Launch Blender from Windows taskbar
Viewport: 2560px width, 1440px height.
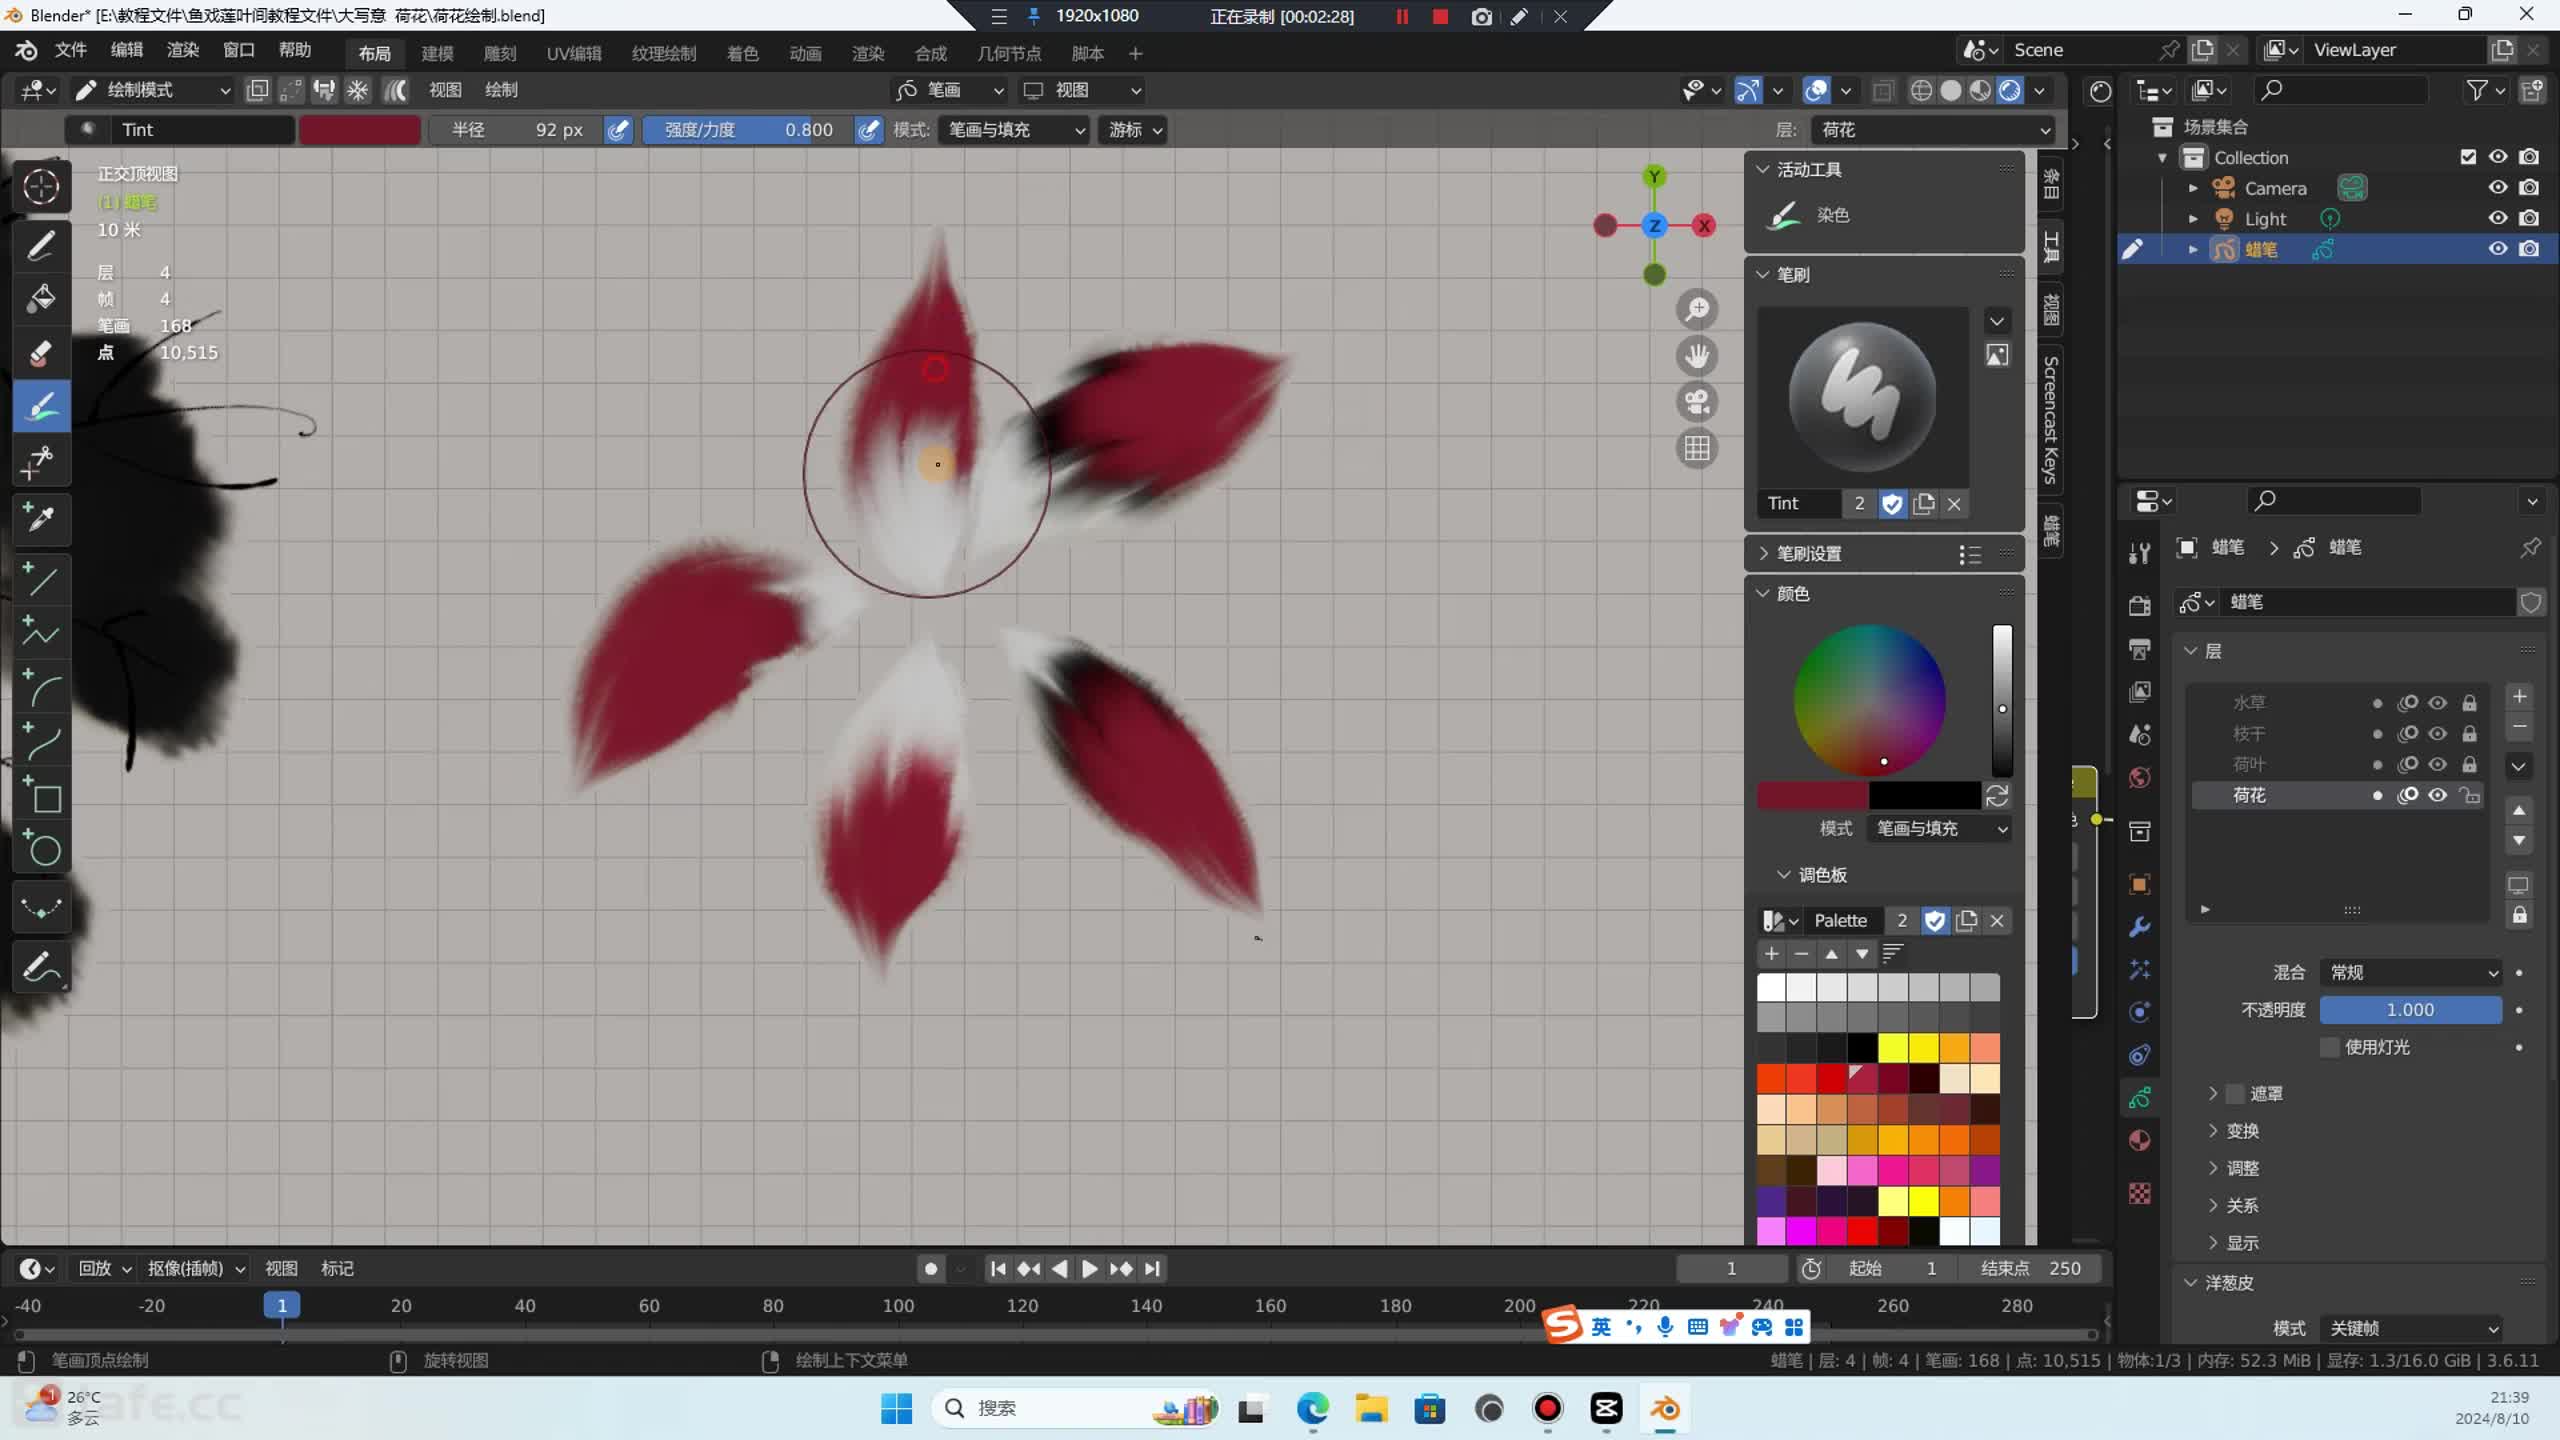tap(1665, 1409)
